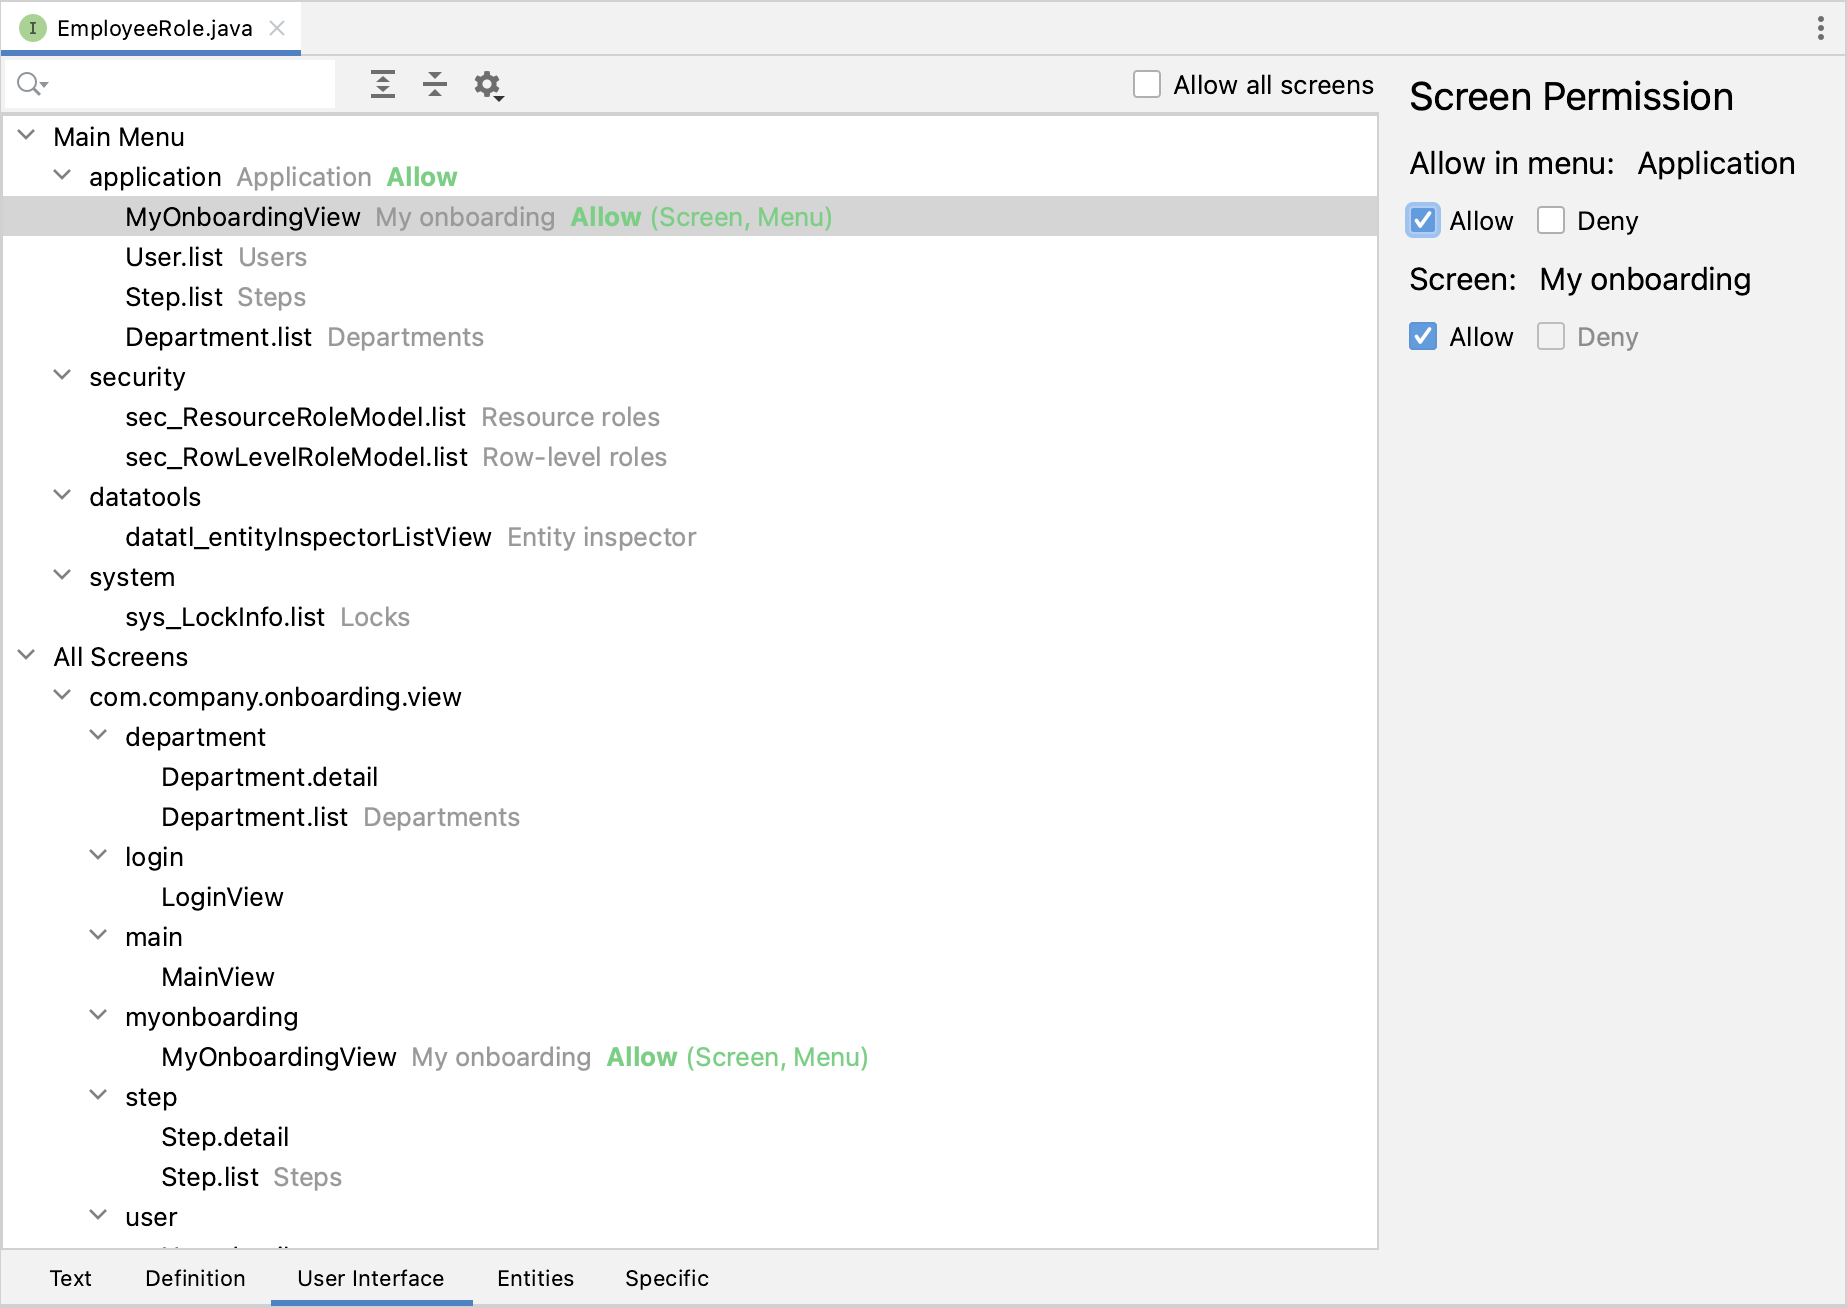Uncheck the Screen Allow checkbox
The image size is (1847, 1308).
click(x=1423, y=337)
